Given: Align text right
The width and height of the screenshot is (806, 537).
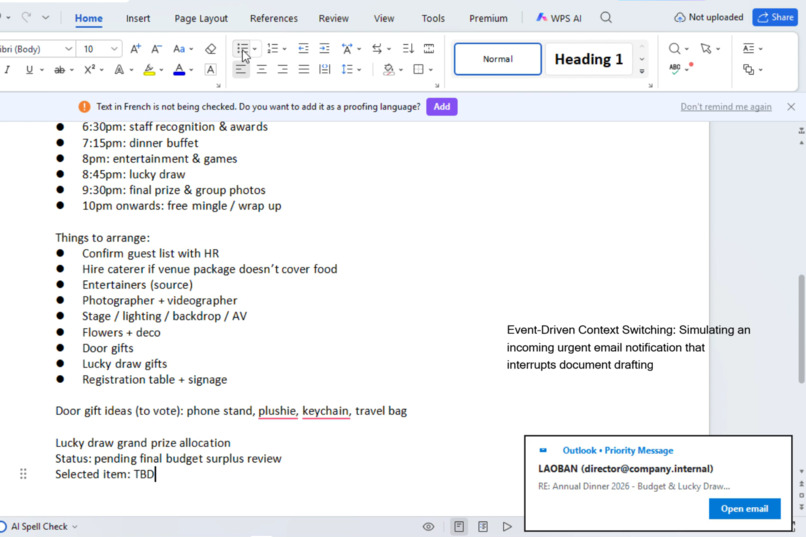Looking at the screenshot, I should coord(283,69).
